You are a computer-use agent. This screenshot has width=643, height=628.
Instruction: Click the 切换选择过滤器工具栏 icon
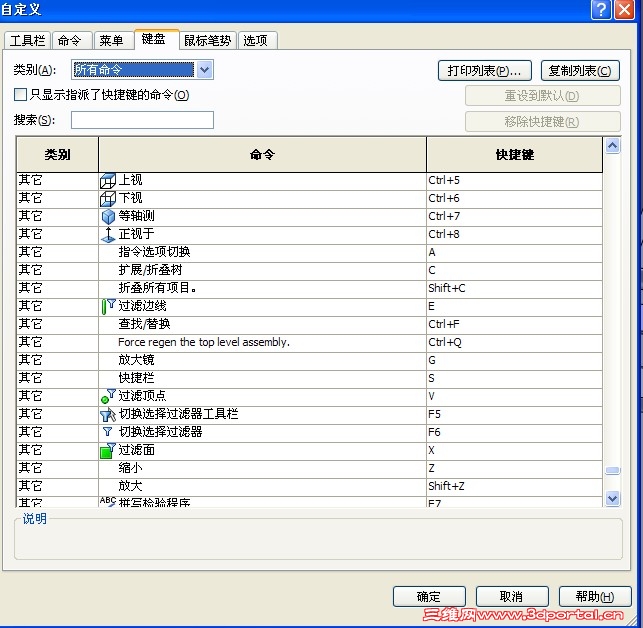click(108, 415)
